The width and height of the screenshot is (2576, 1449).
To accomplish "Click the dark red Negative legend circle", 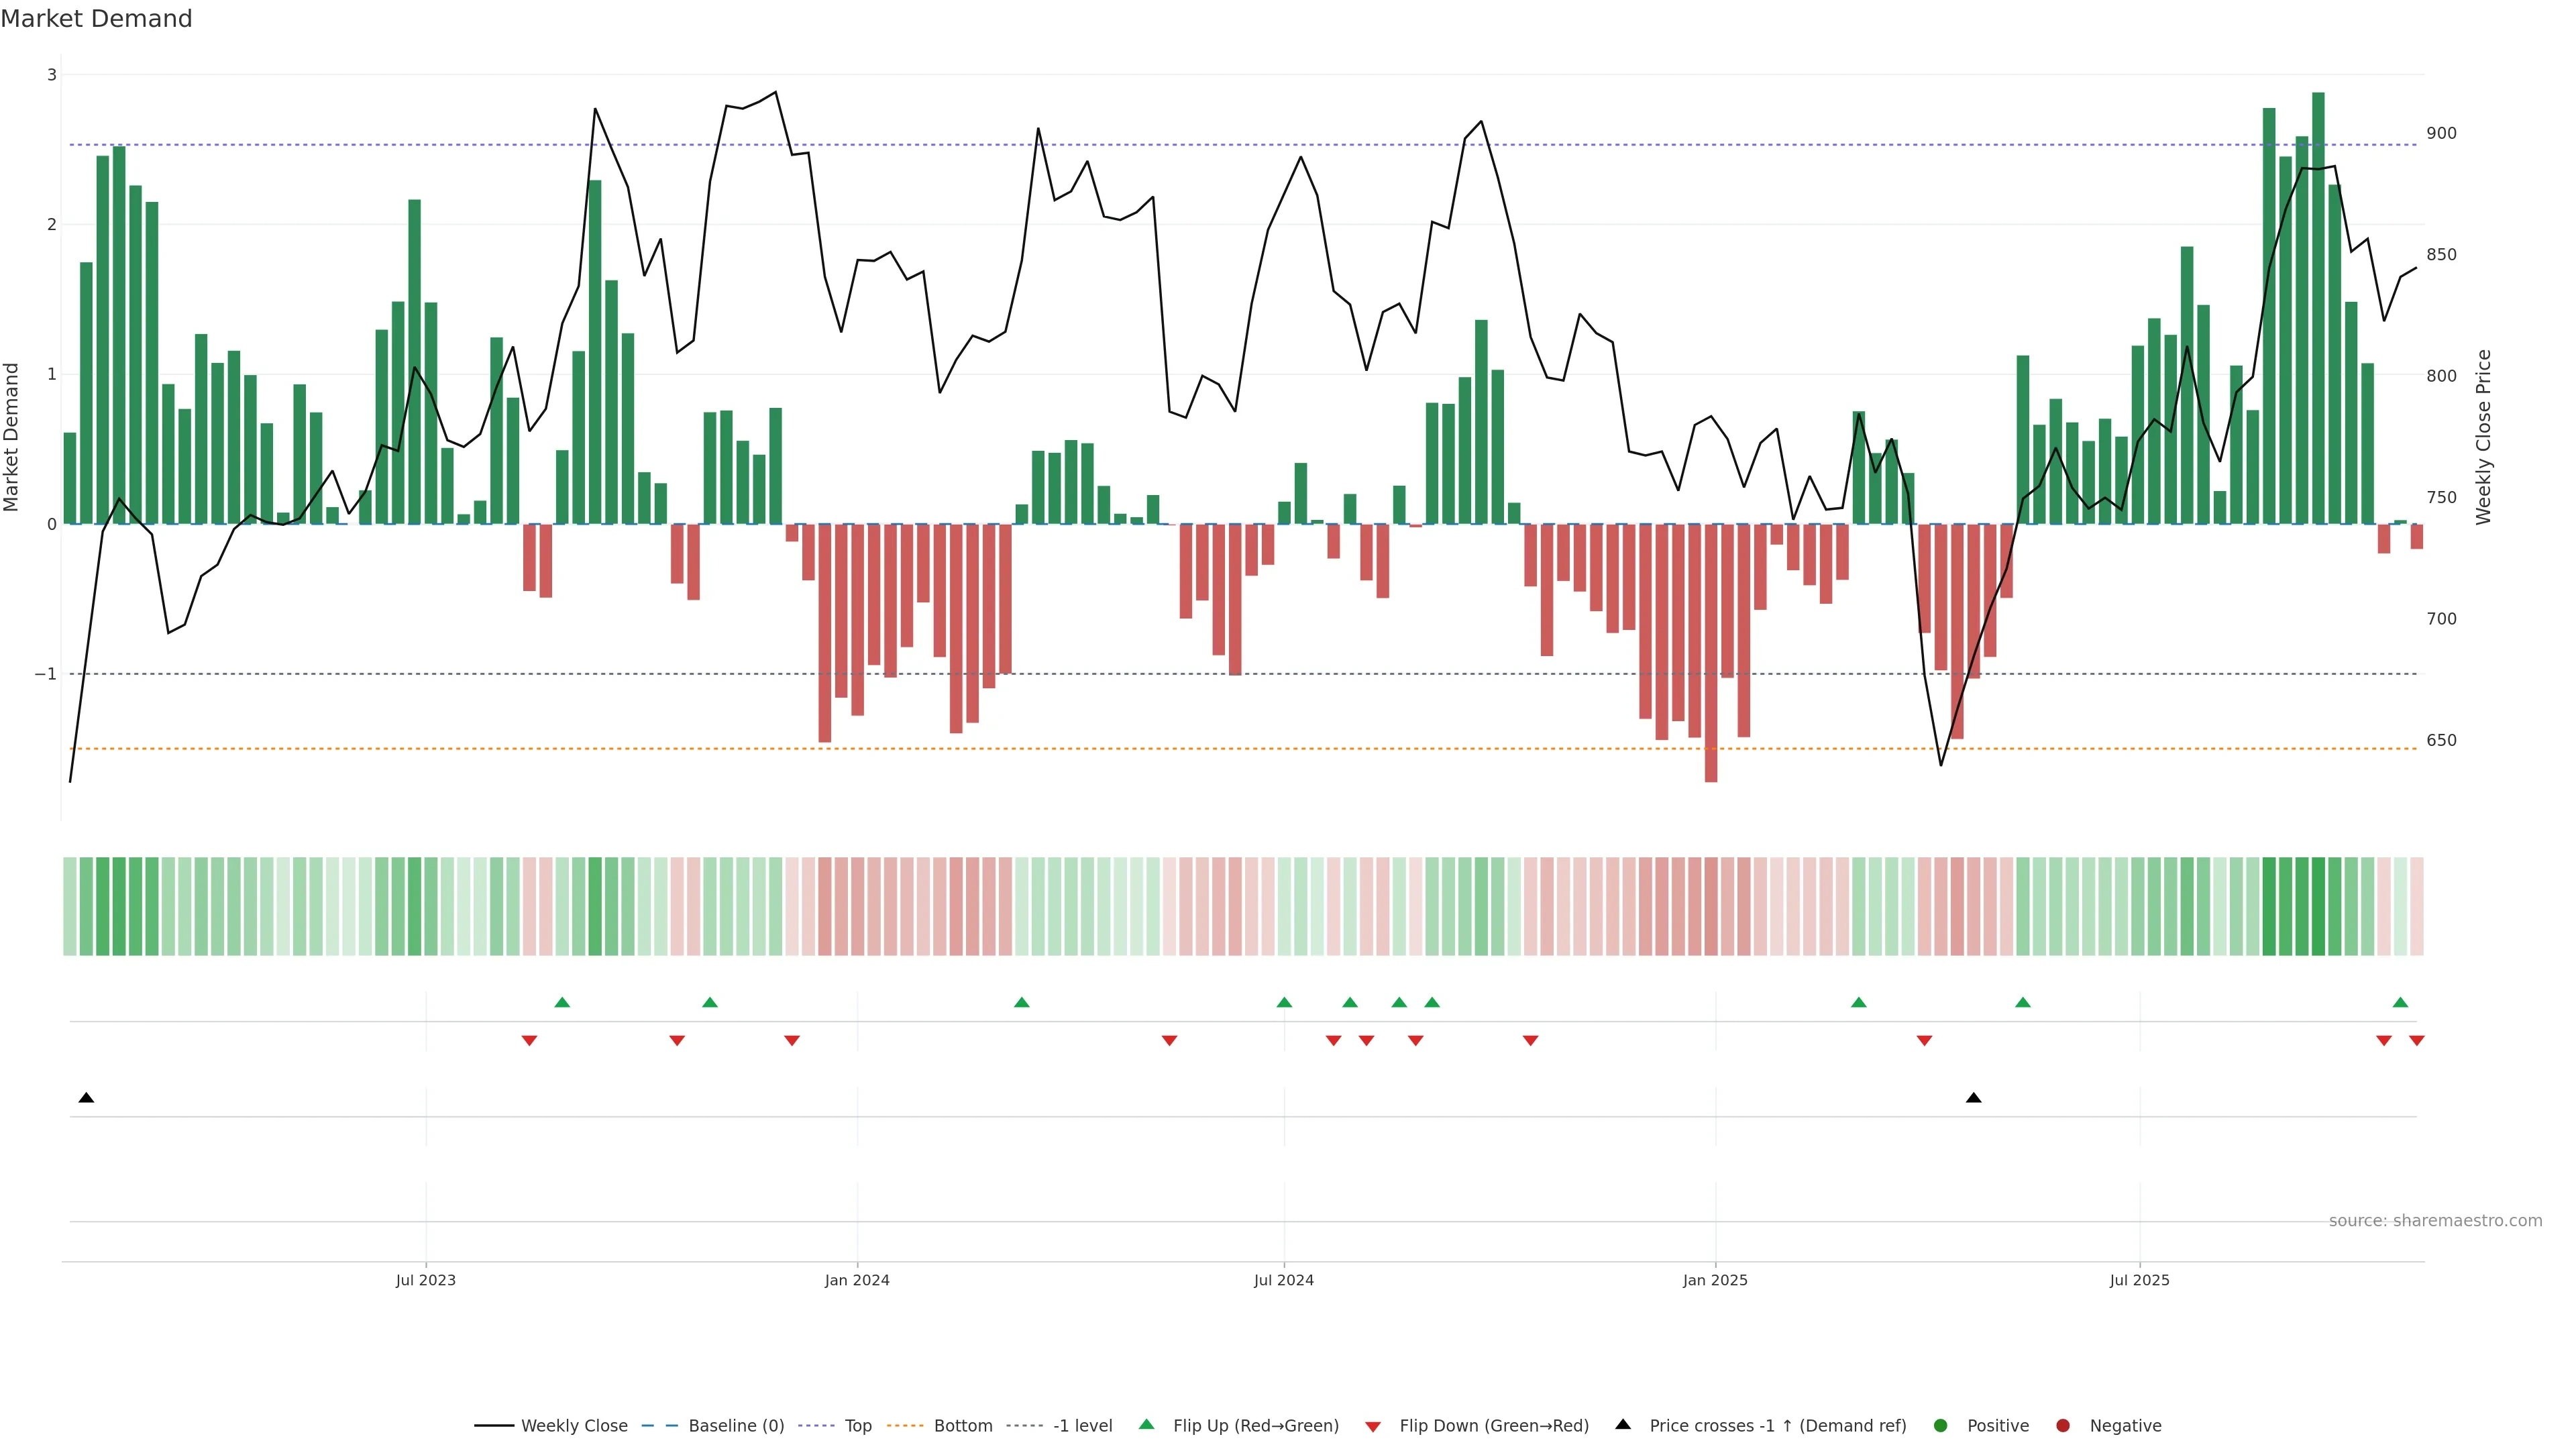I will tap(2063, 1426).
